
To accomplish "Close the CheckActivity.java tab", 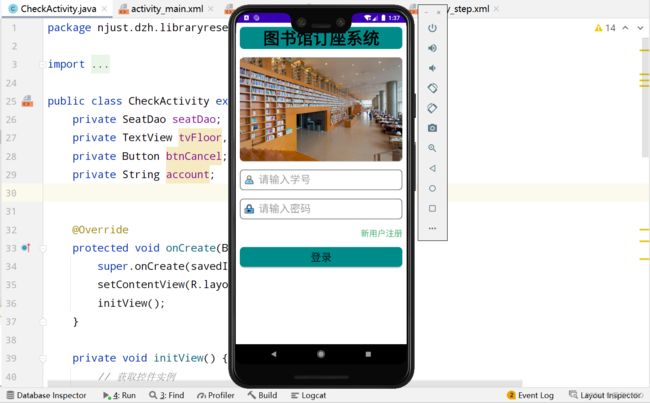I will tap(104, 9).
